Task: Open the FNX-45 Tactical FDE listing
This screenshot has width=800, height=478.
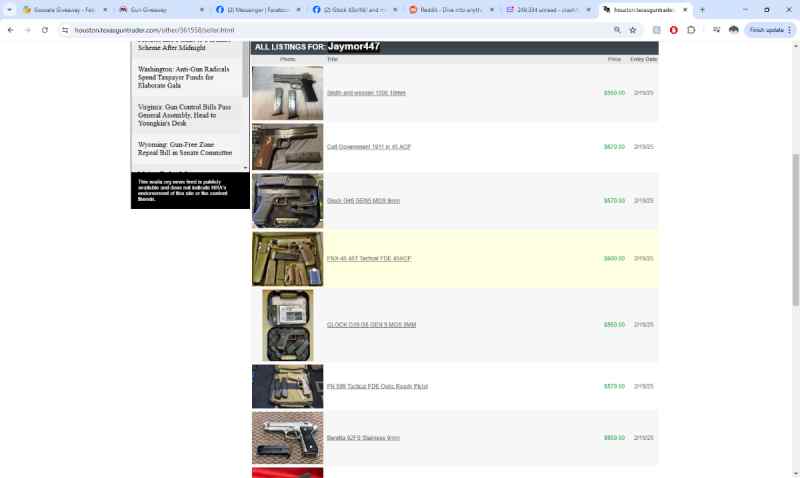Action: click(x=368, y=259)
